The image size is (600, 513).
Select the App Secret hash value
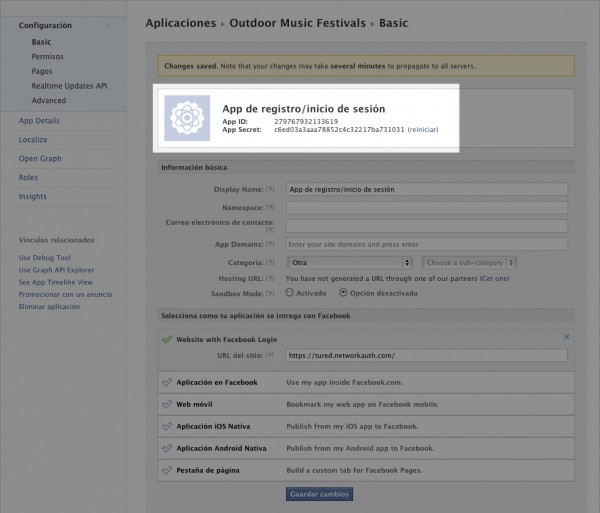(x=339, y=129)
